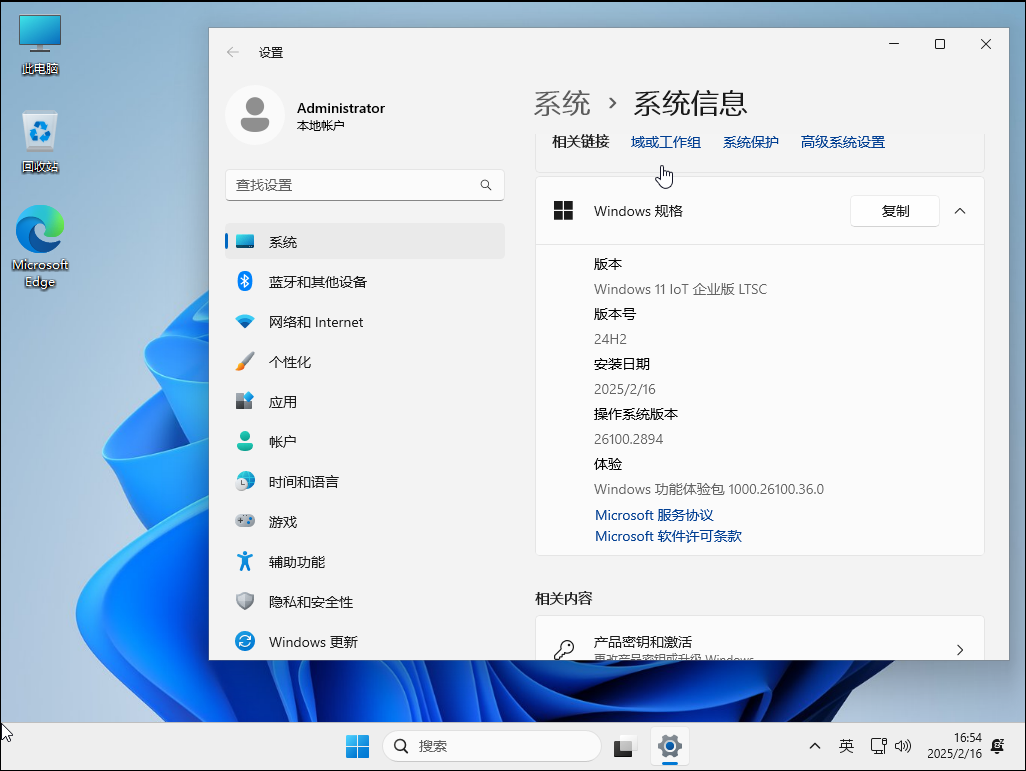Click the paintbrush icon beside 个性化

pyautogui.click(x=245, y=361)
